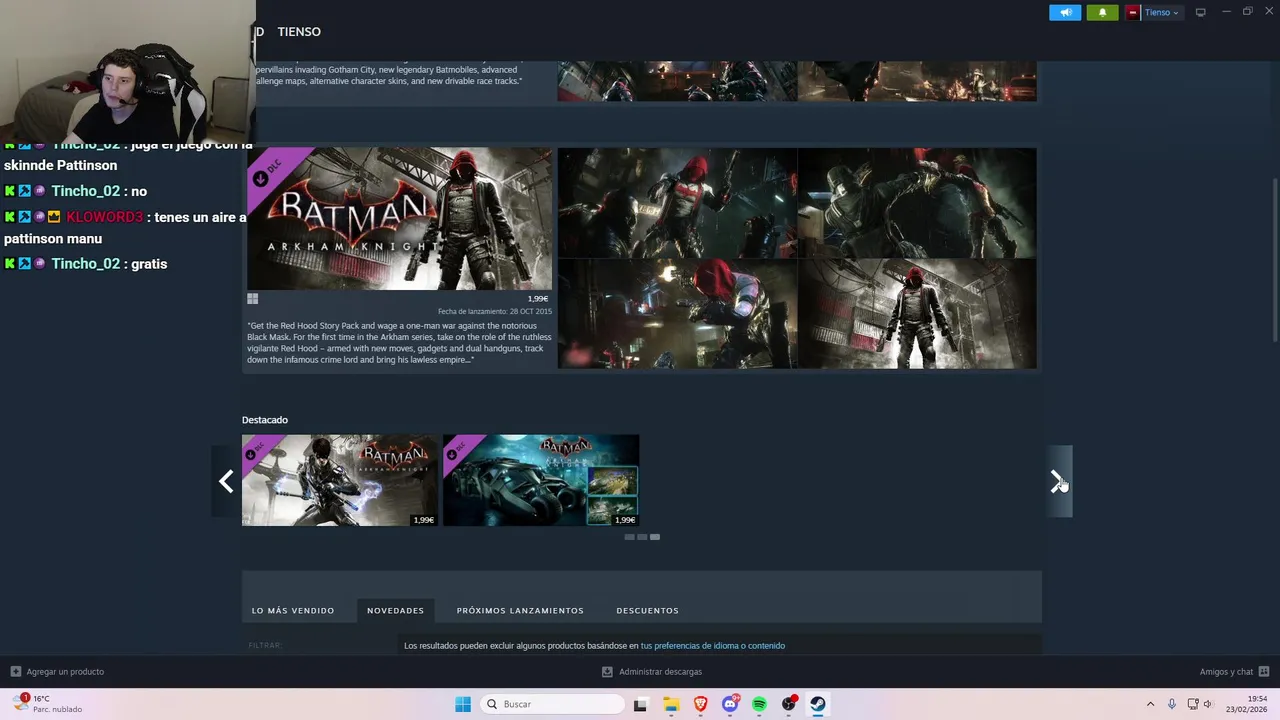
Task: Click the Steam taskbar icon
Action: 818,704
